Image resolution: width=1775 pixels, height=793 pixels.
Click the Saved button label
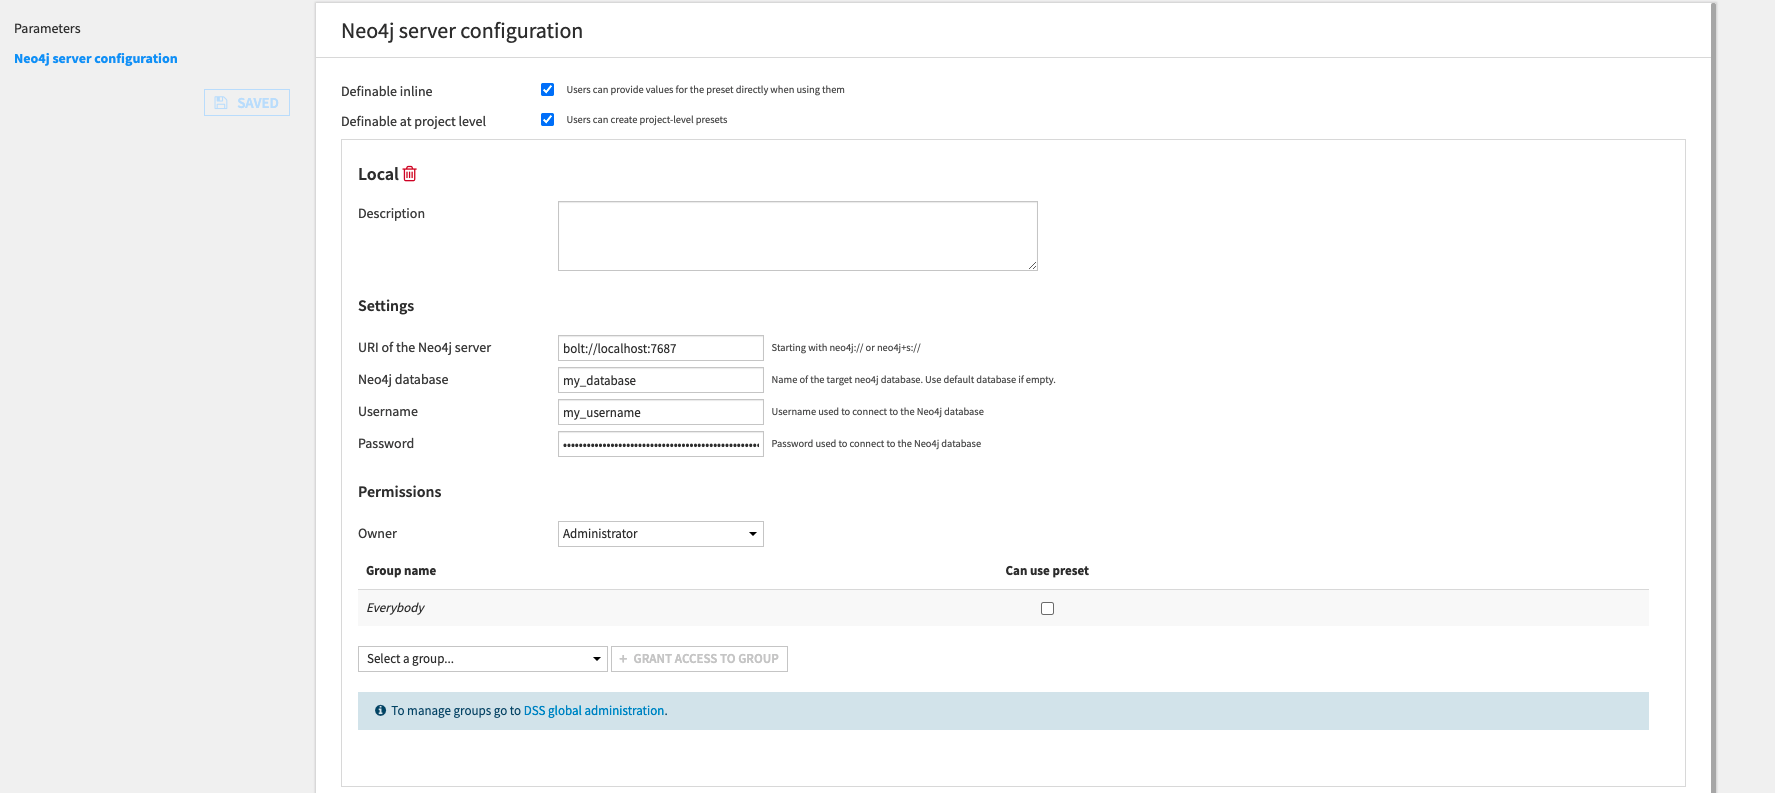258,103
